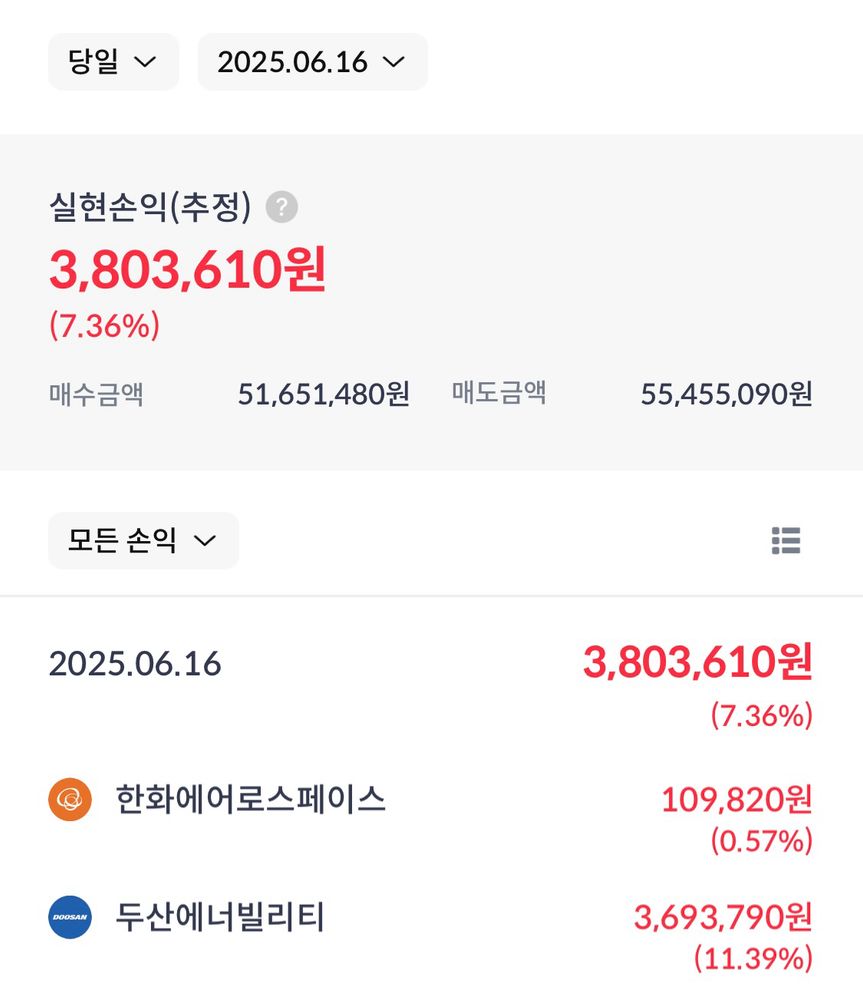Select the 109,820원 profit amount
This screenshot has width=863, height=1000.
point(737,799)
